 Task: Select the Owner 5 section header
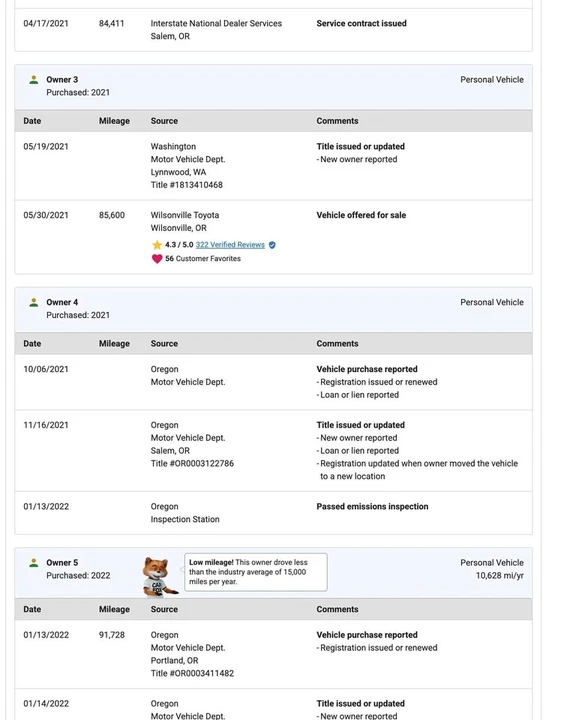tap(273, 573)
